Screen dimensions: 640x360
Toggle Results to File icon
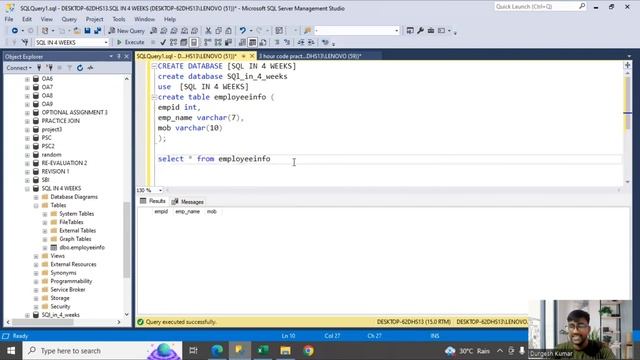pos(263,42)
